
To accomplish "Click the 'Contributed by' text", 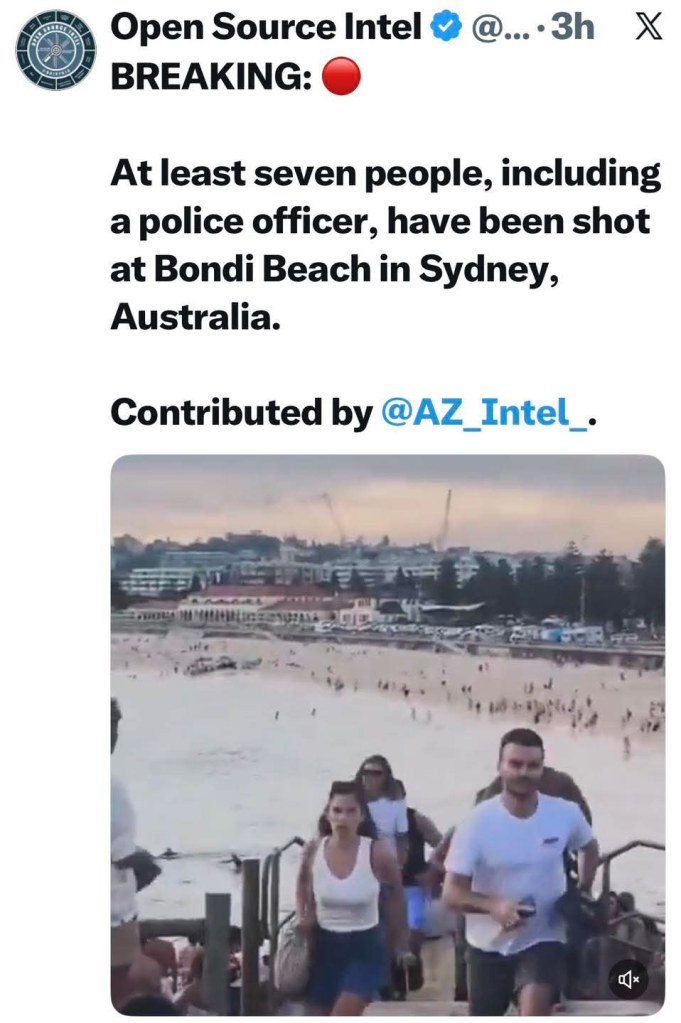I will [241, 412].
